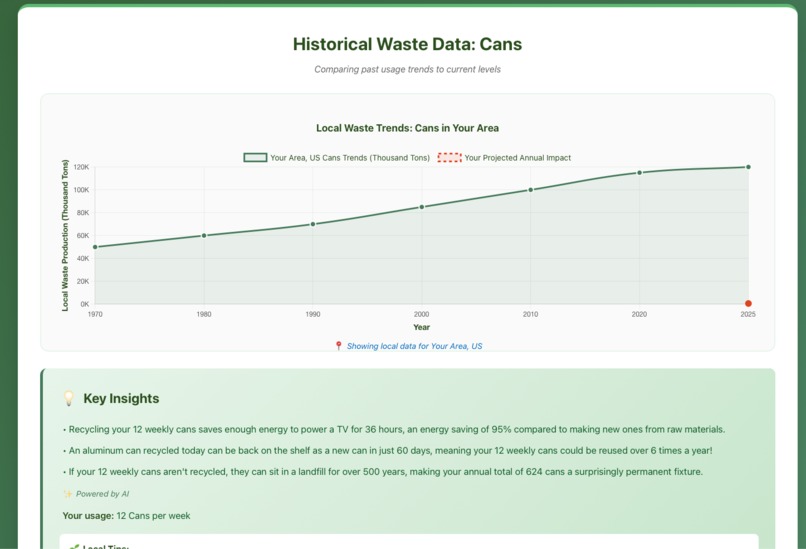The image size is (806, 549).
Task: Click the 'Historical Waste Data: Cans' heading
Action: pos(408,44)
